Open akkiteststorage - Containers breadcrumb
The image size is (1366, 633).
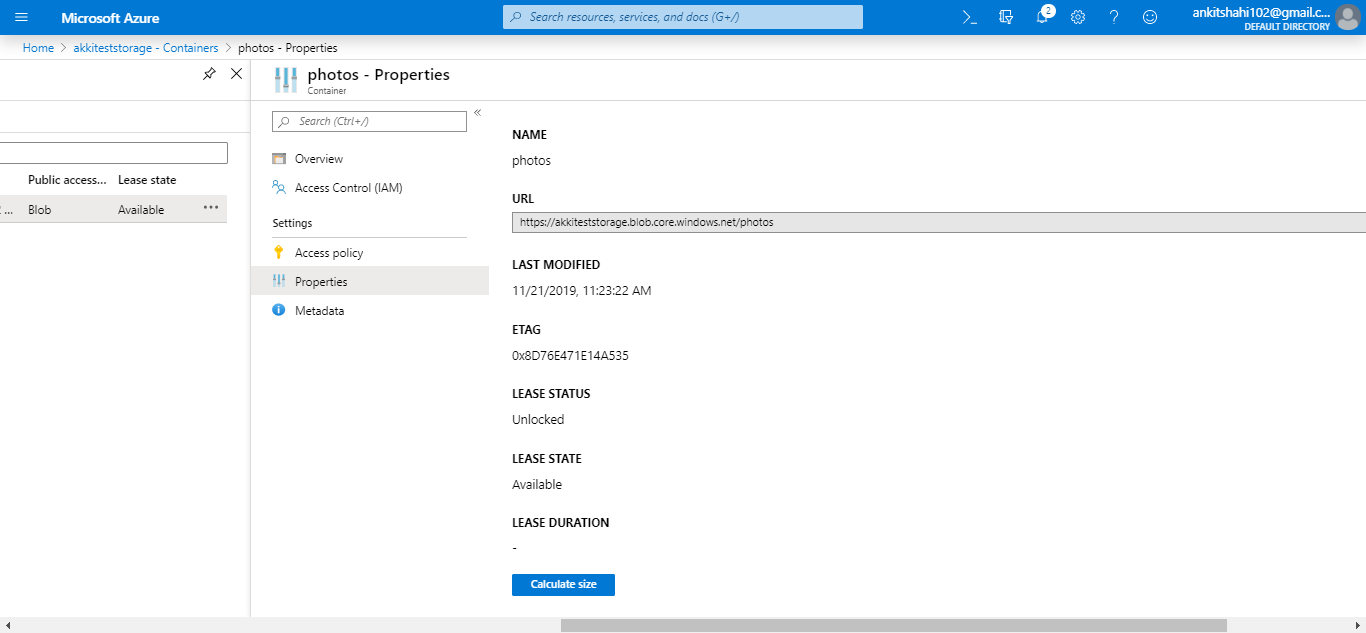(146, 48)
